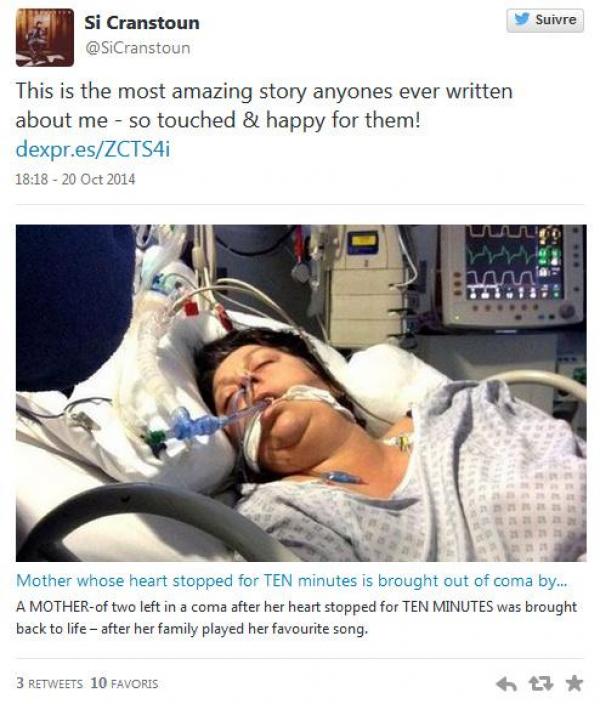This screenshot has width=600, height=704.
Task: Open the hospital photo preview image
Action: (301, 393)
